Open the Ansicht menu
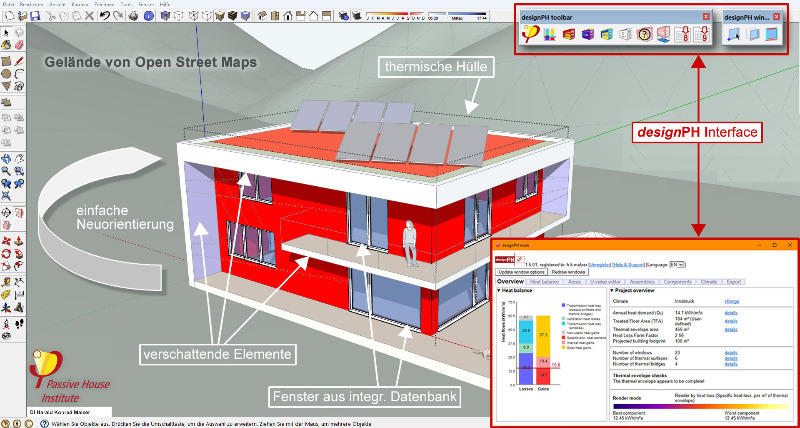This screenshot has width=800, height=428. (58, 4)
